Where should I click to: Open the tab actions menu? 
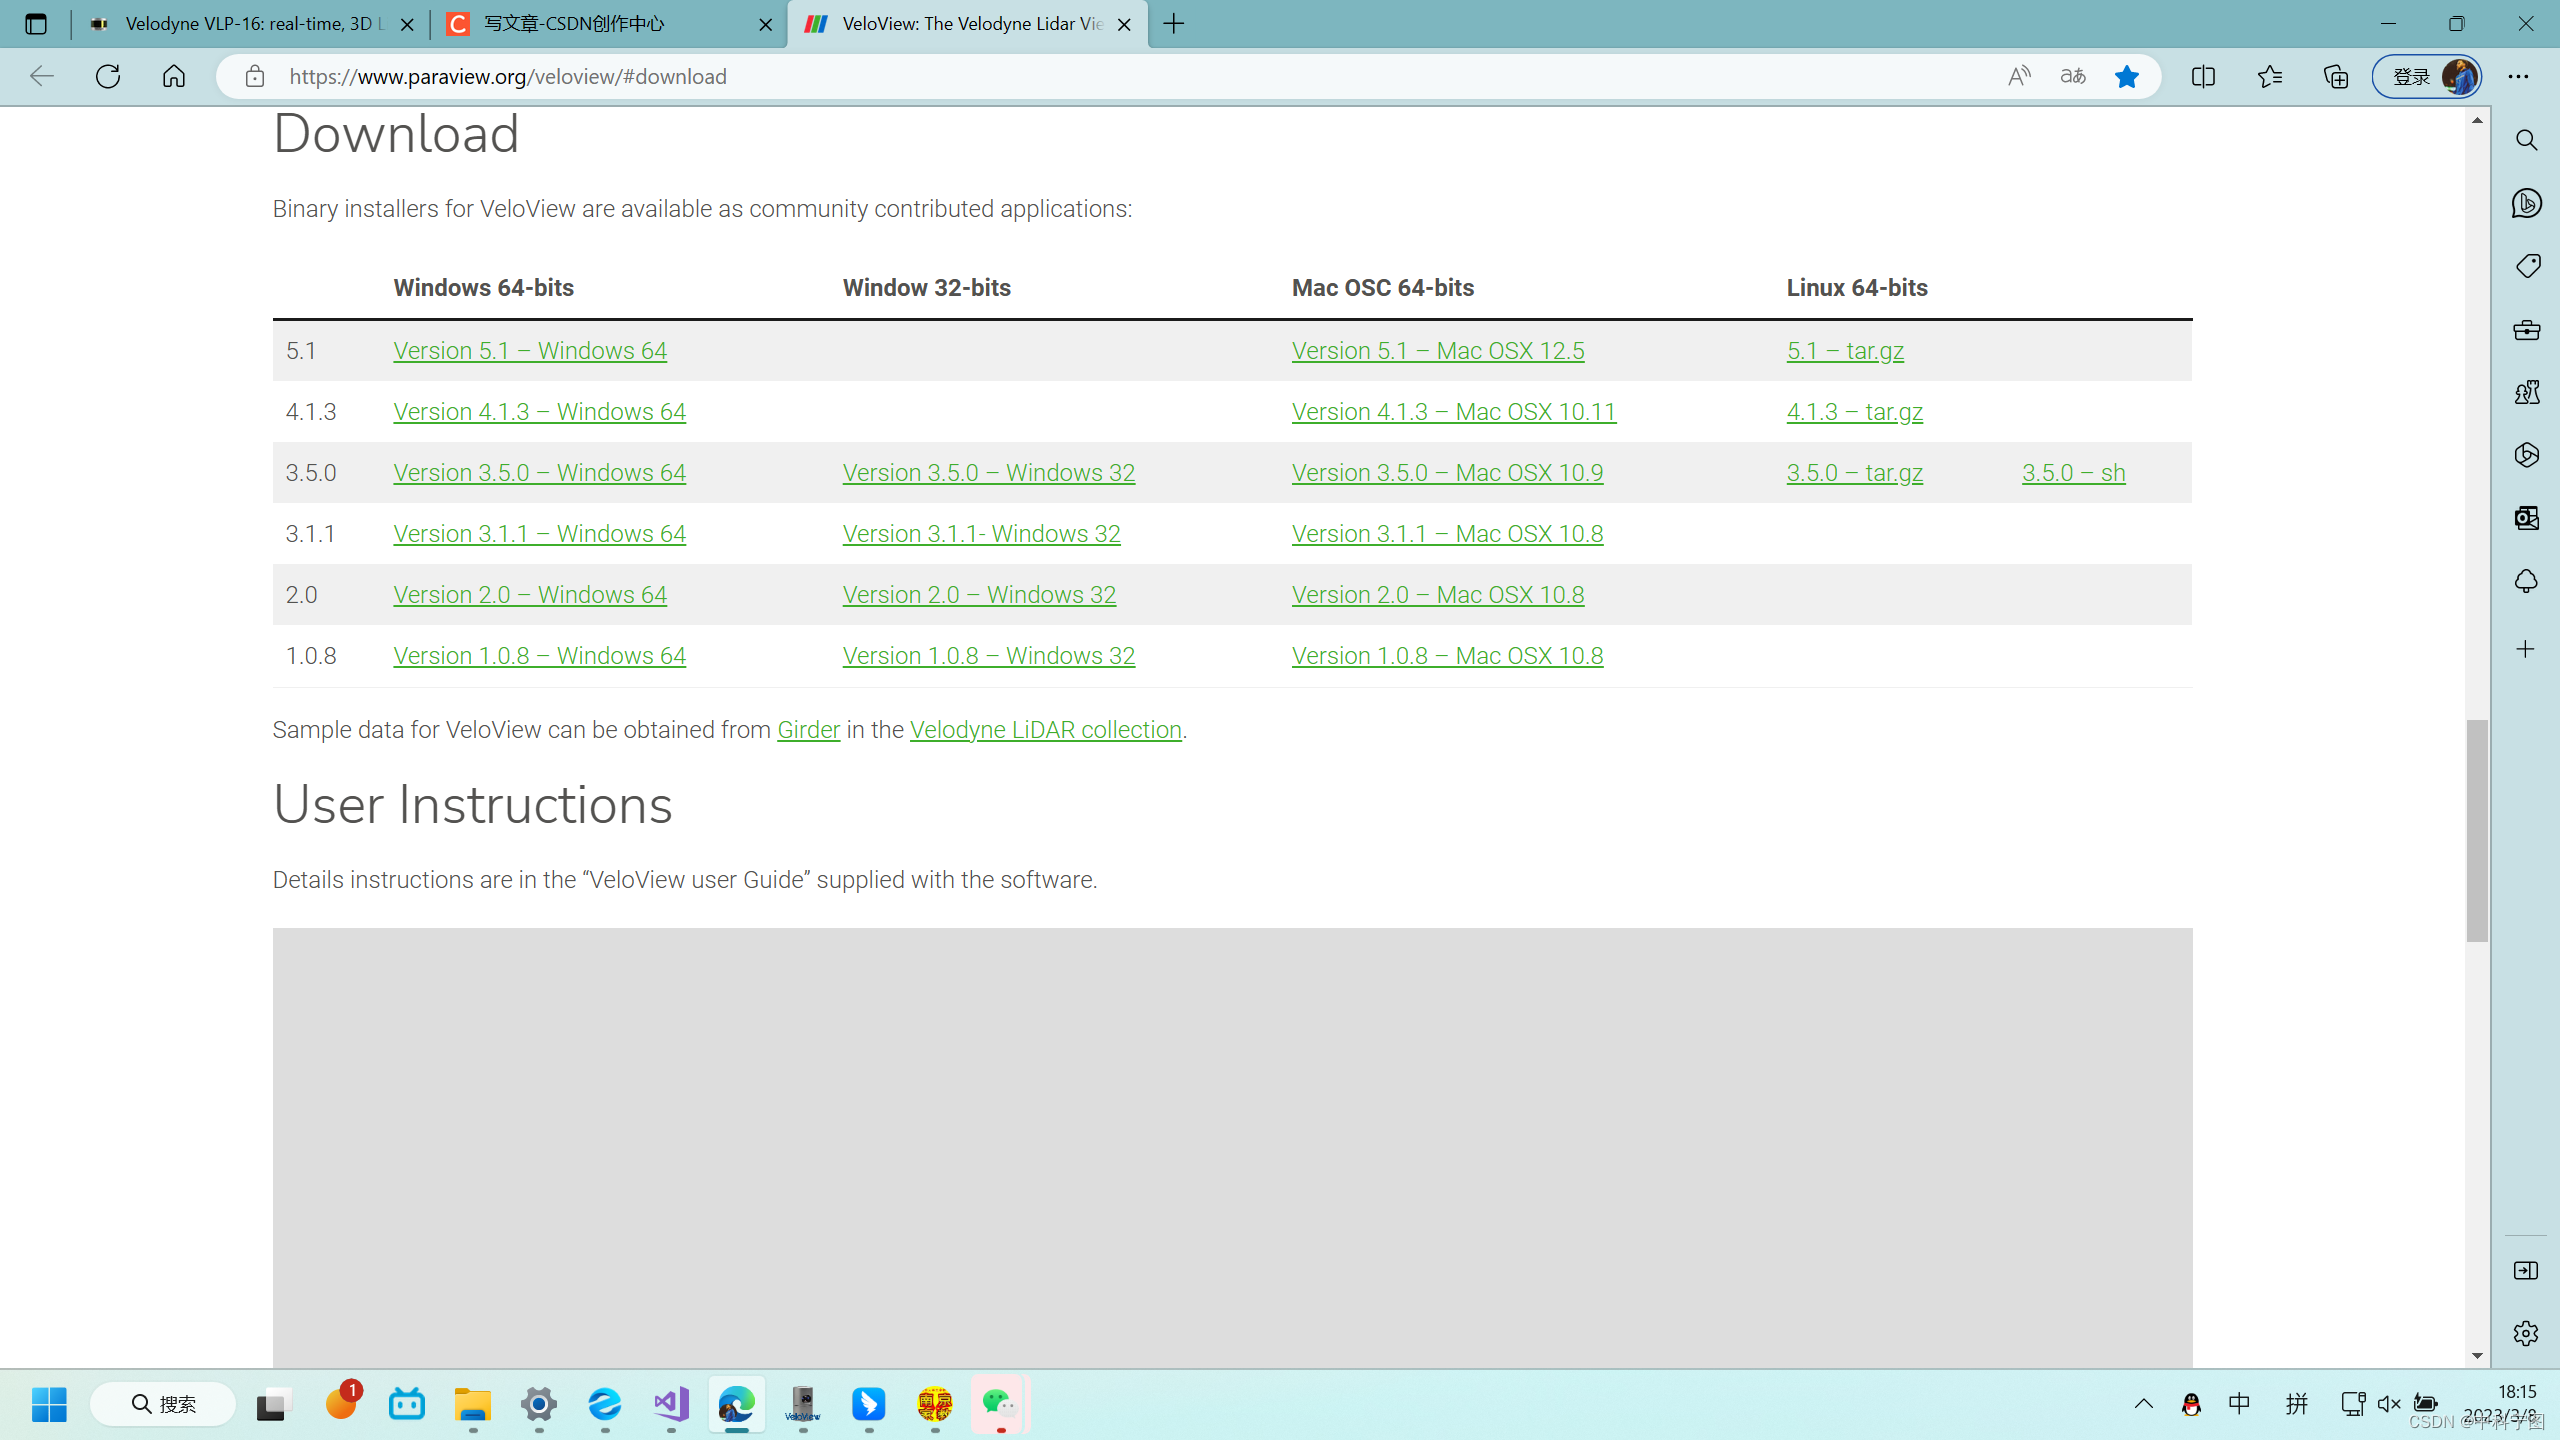pyautogui.click(x=36, y=24)
